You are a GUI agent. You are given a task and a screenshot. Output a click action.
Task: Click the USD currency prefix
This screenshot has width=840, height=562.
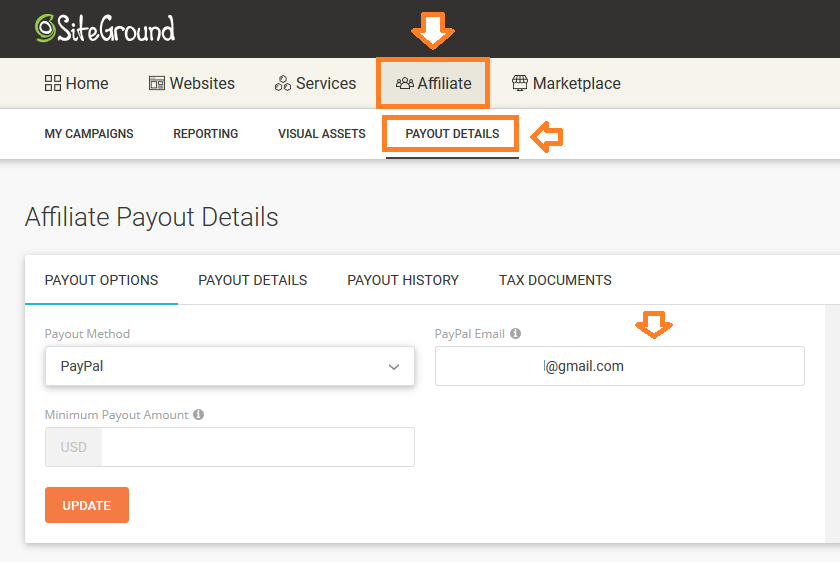pyautogui.click(x=73, y=447)
